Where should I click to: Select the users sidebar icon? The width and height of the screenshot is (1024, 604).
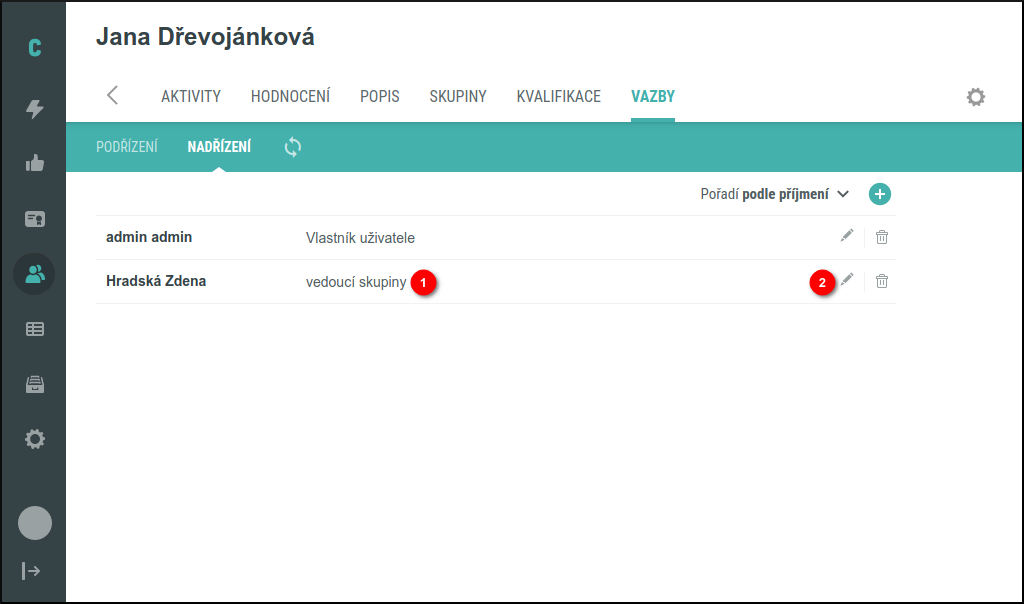[35, 273]
